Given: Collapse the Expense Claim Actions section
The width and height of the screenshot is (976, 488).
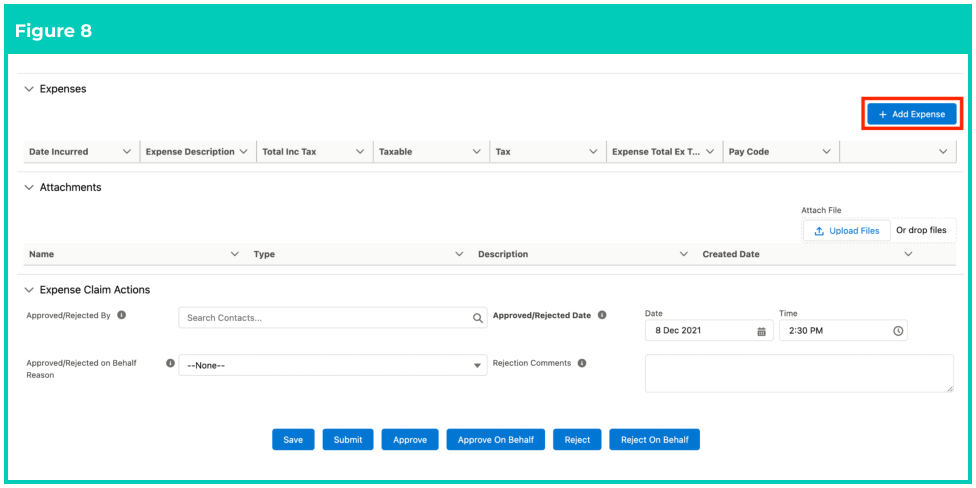Looking at the screenshot, I should 29,290.
